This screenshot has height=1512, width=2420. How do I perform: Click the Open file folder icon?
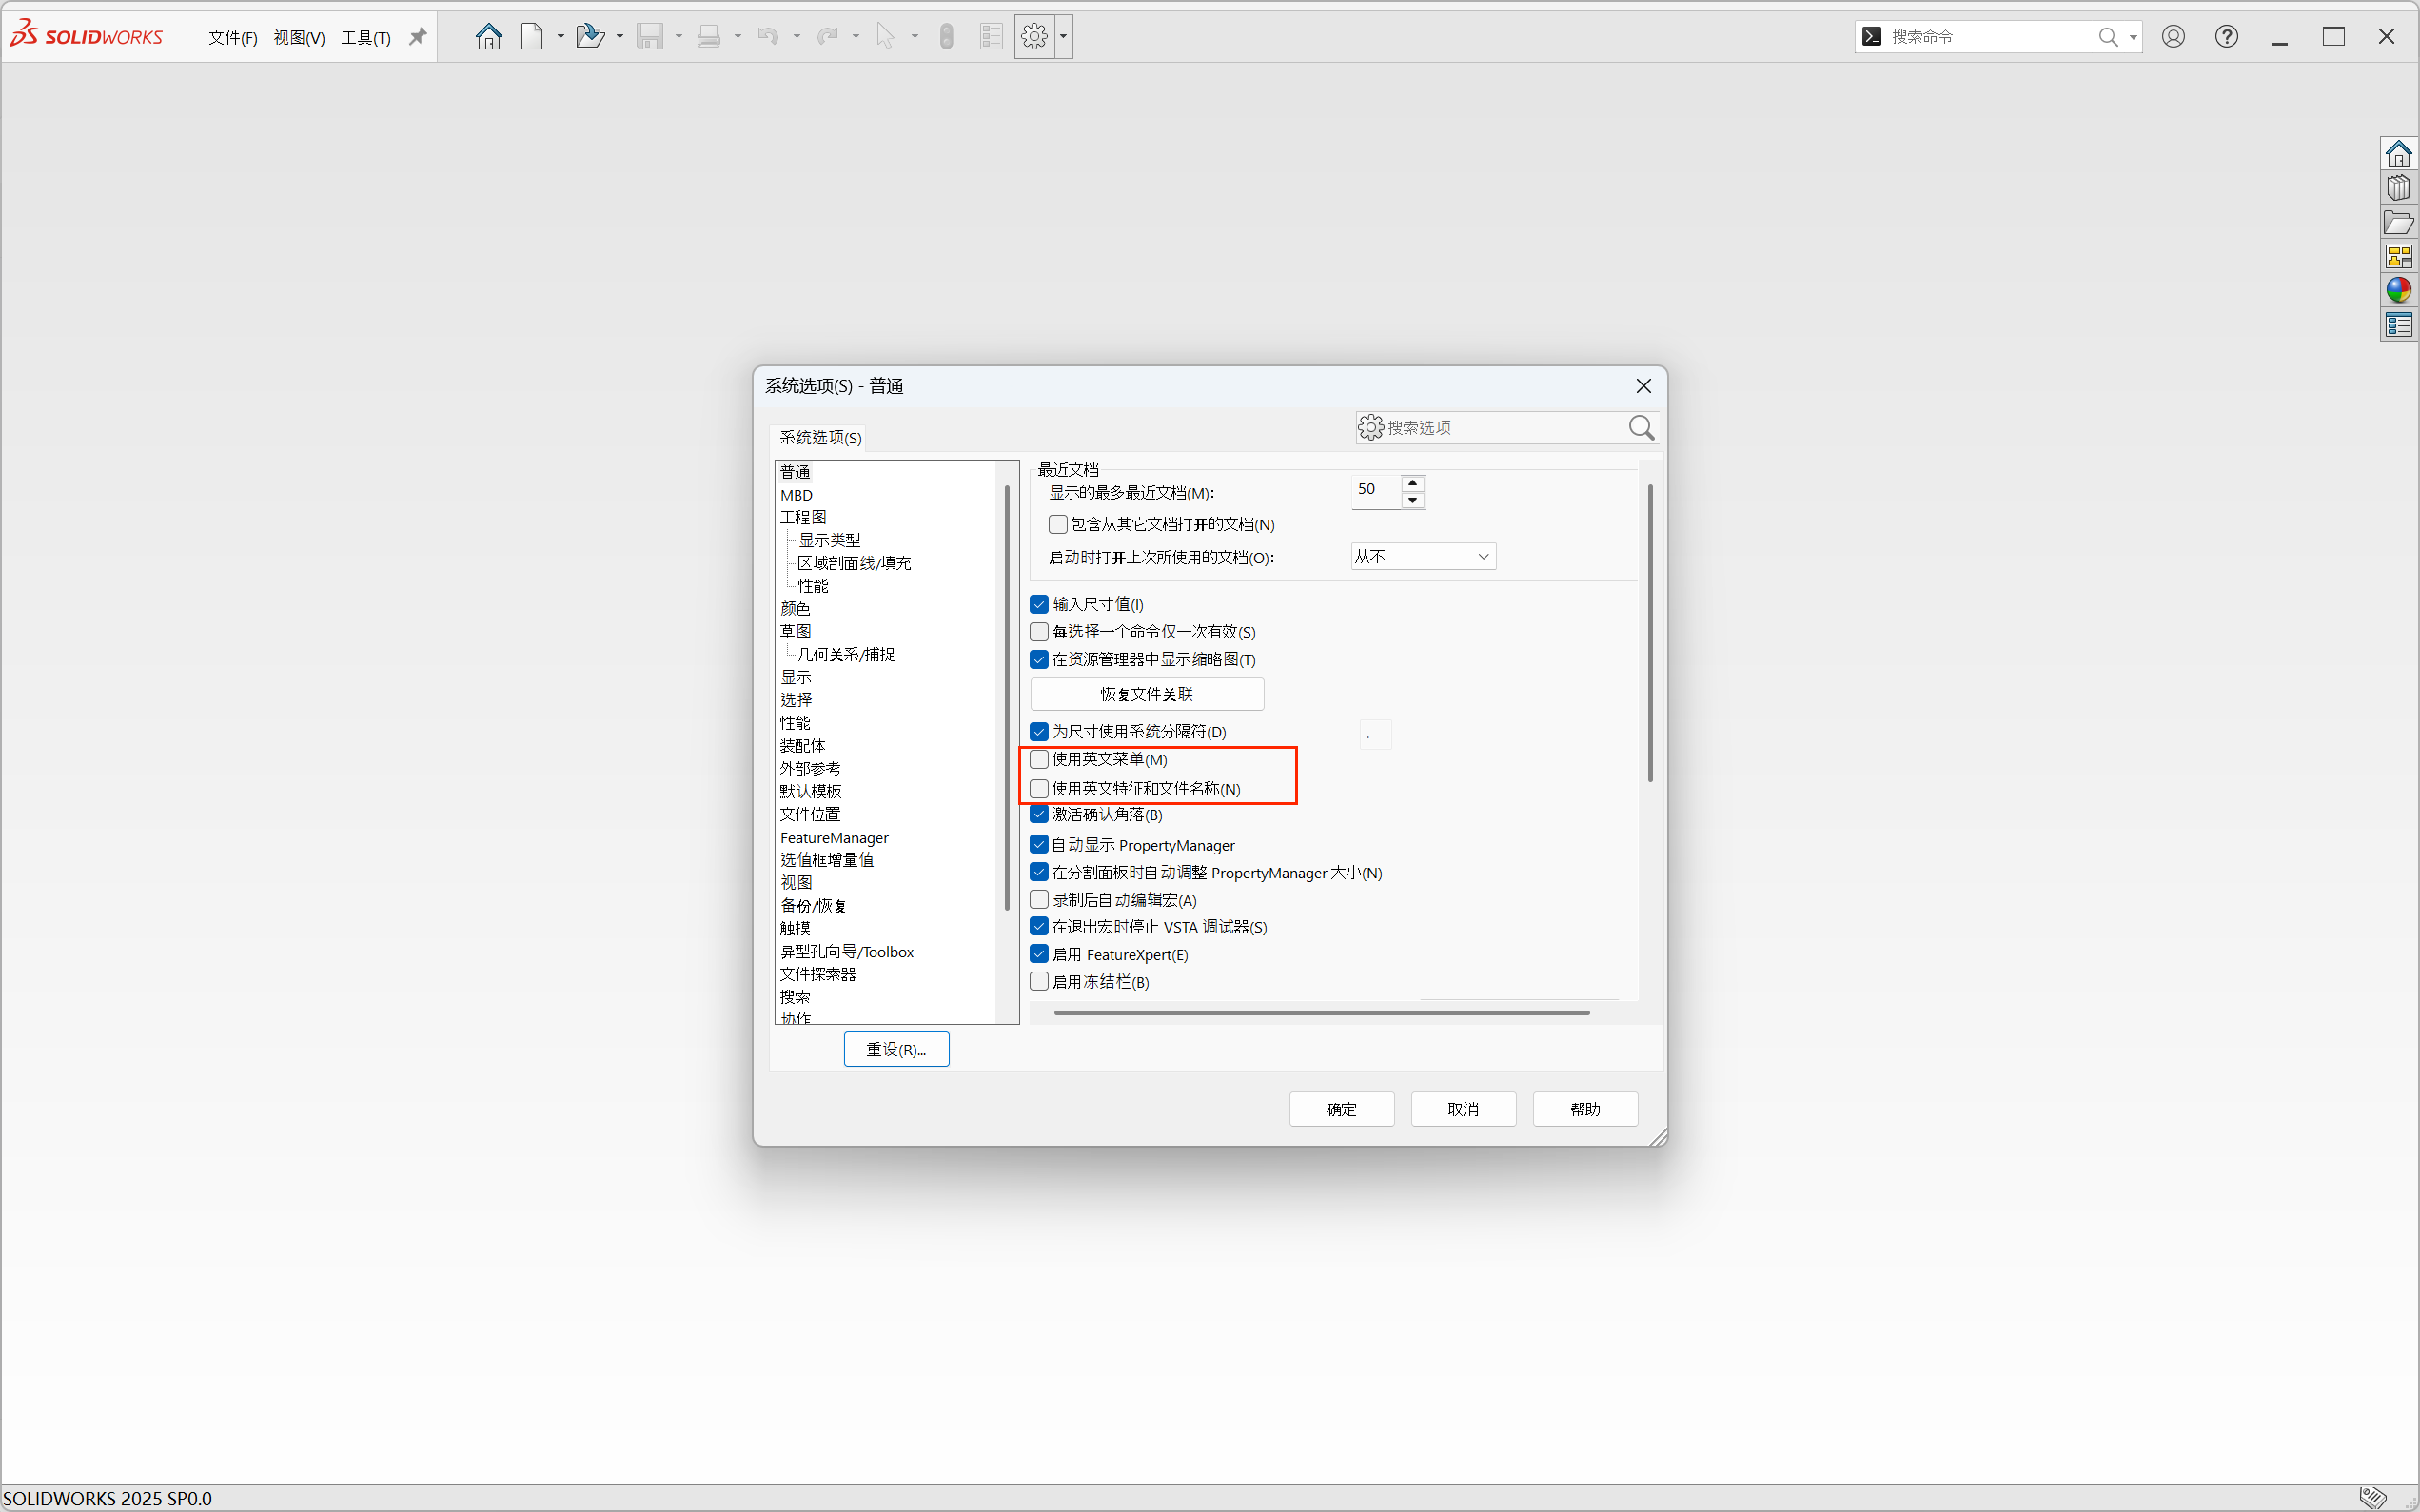click(x=590, y=37)
